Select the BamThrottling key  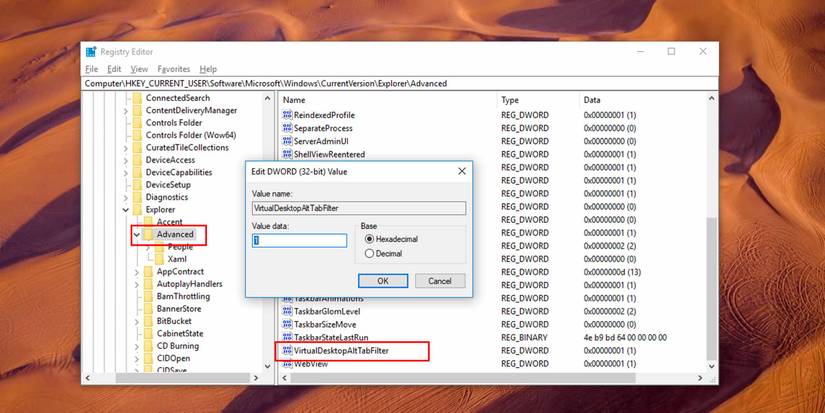click(183, 296)
